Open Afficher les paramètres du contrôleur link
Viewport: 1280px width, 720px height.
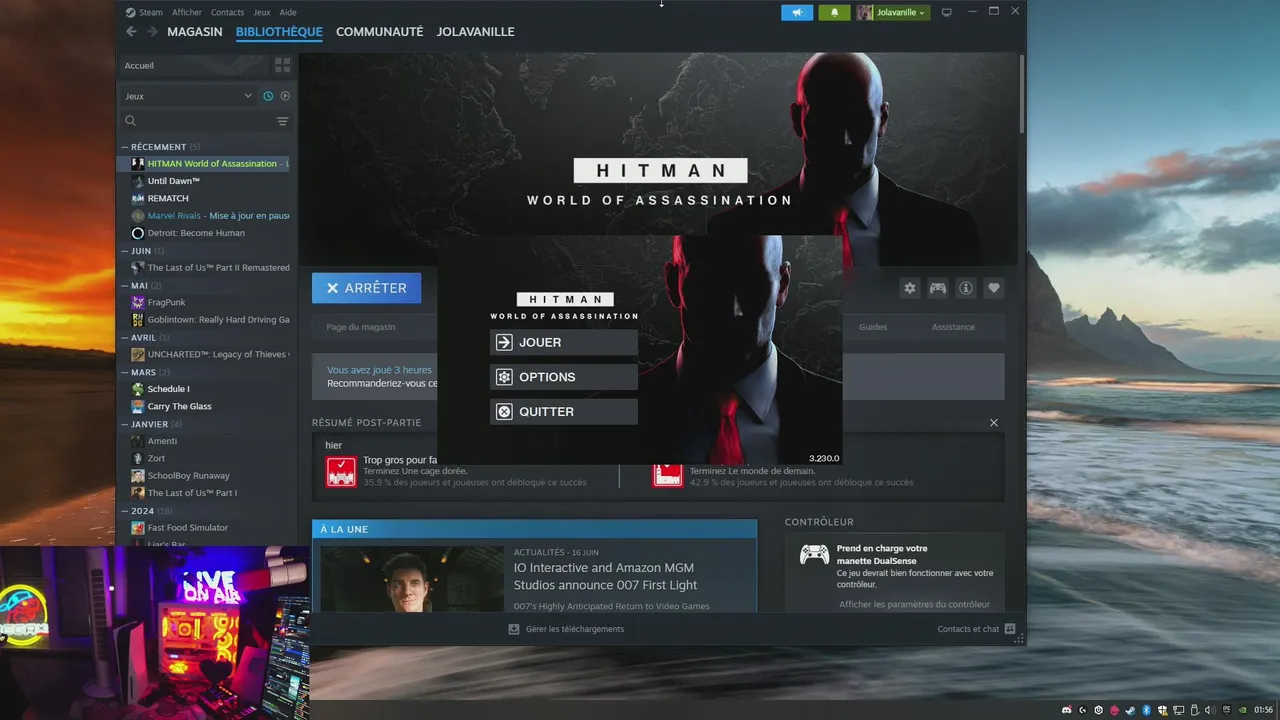click(x=914, y=604)
